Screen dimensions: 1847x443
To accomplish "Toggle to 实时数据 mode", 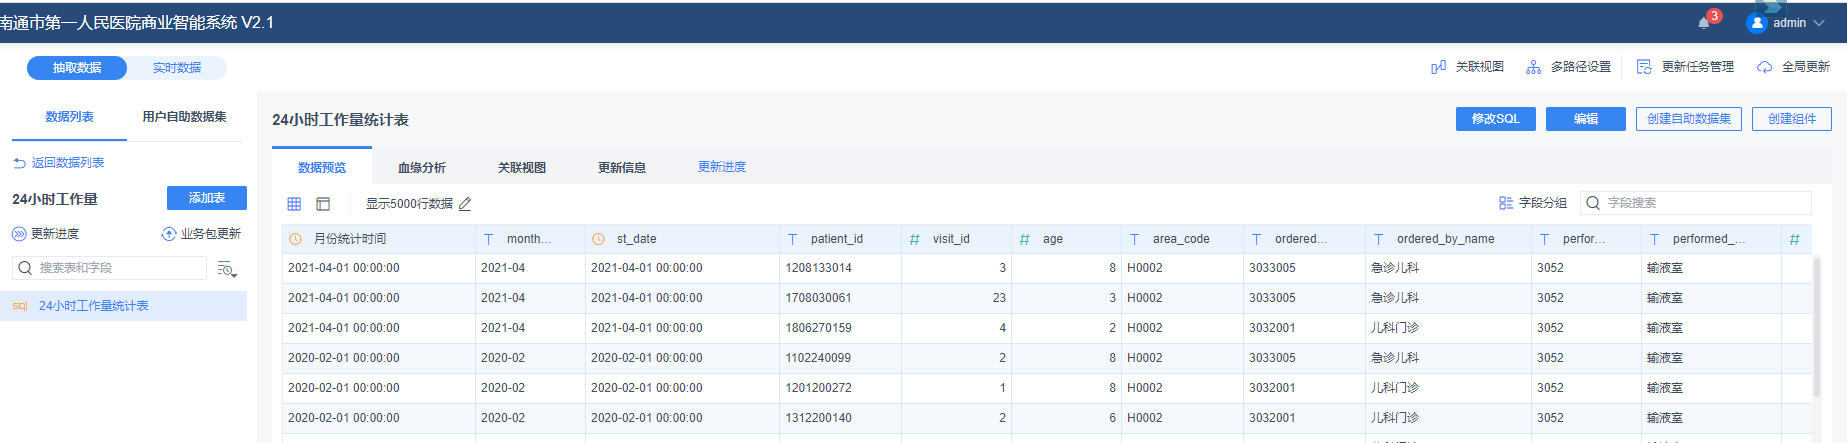I will [177, 68].
